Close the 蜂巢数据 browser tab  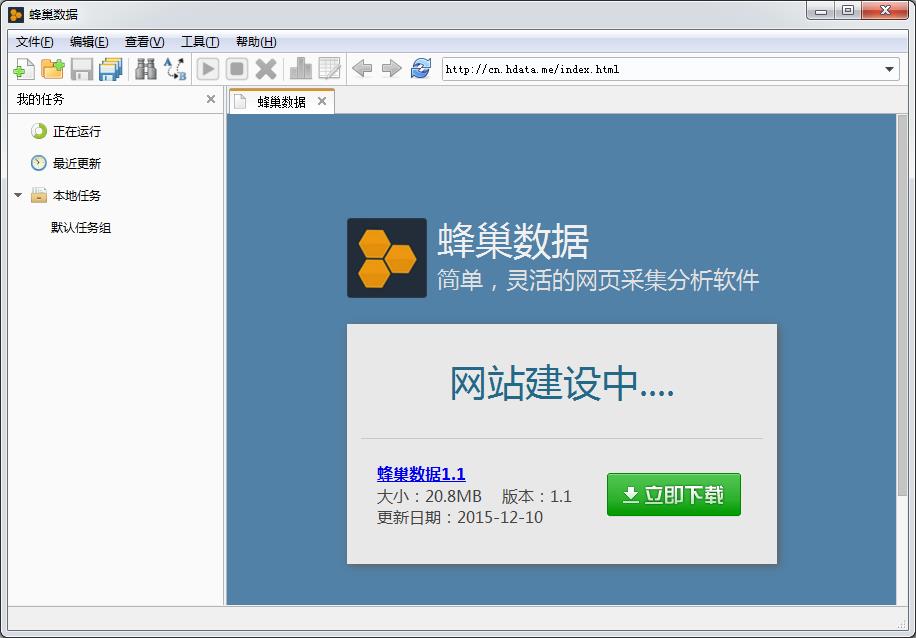pyautogui.click(x=322, y=101)
